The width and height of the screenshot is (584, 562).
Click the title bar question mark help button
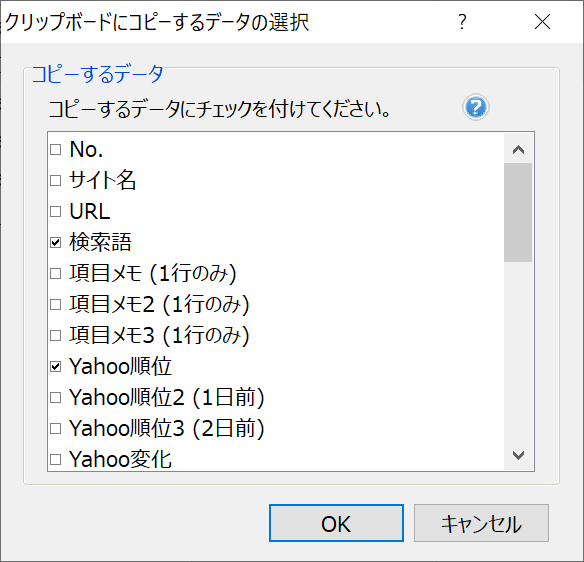pos(462,22)
